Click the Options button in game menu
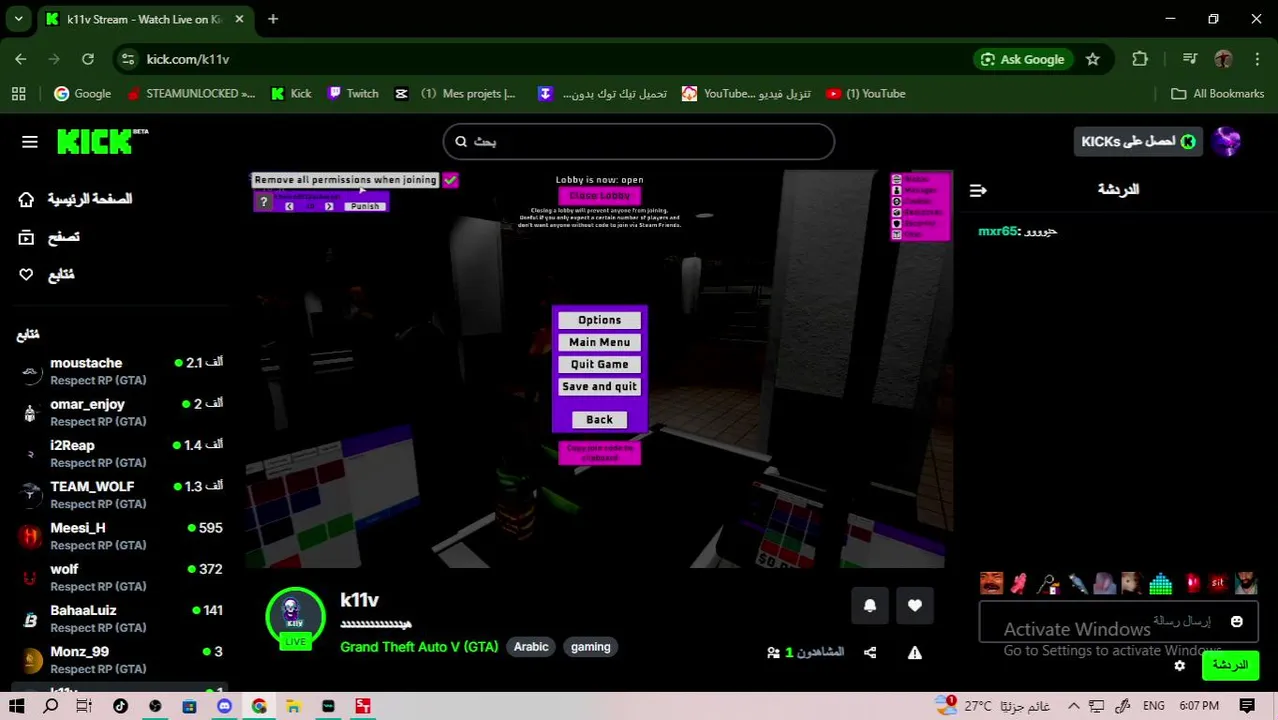Viewport: 1278px width, 720px height. (599, 320)
